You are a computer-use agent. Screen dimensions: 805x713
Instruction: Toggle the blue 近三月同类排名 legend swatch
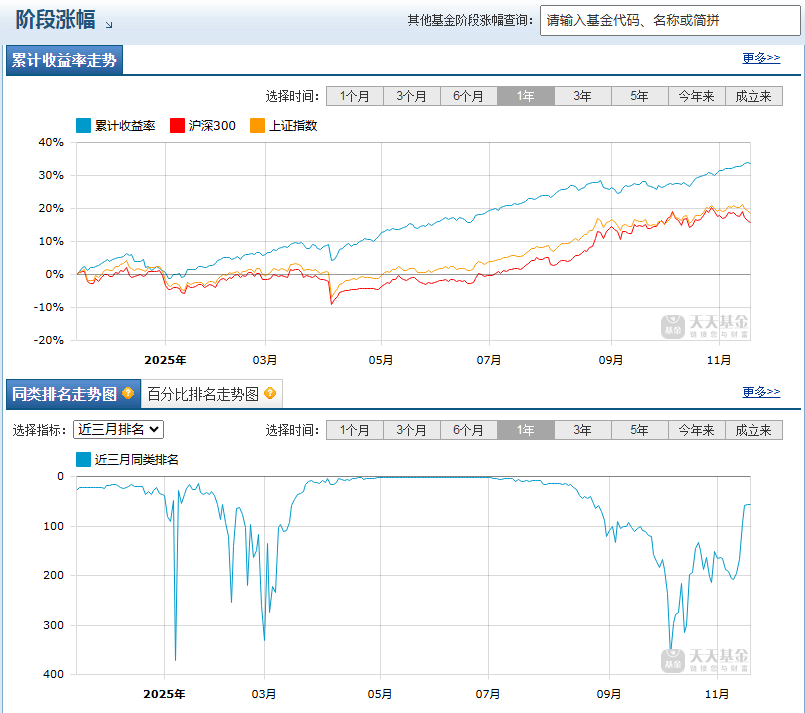point(83,459)
